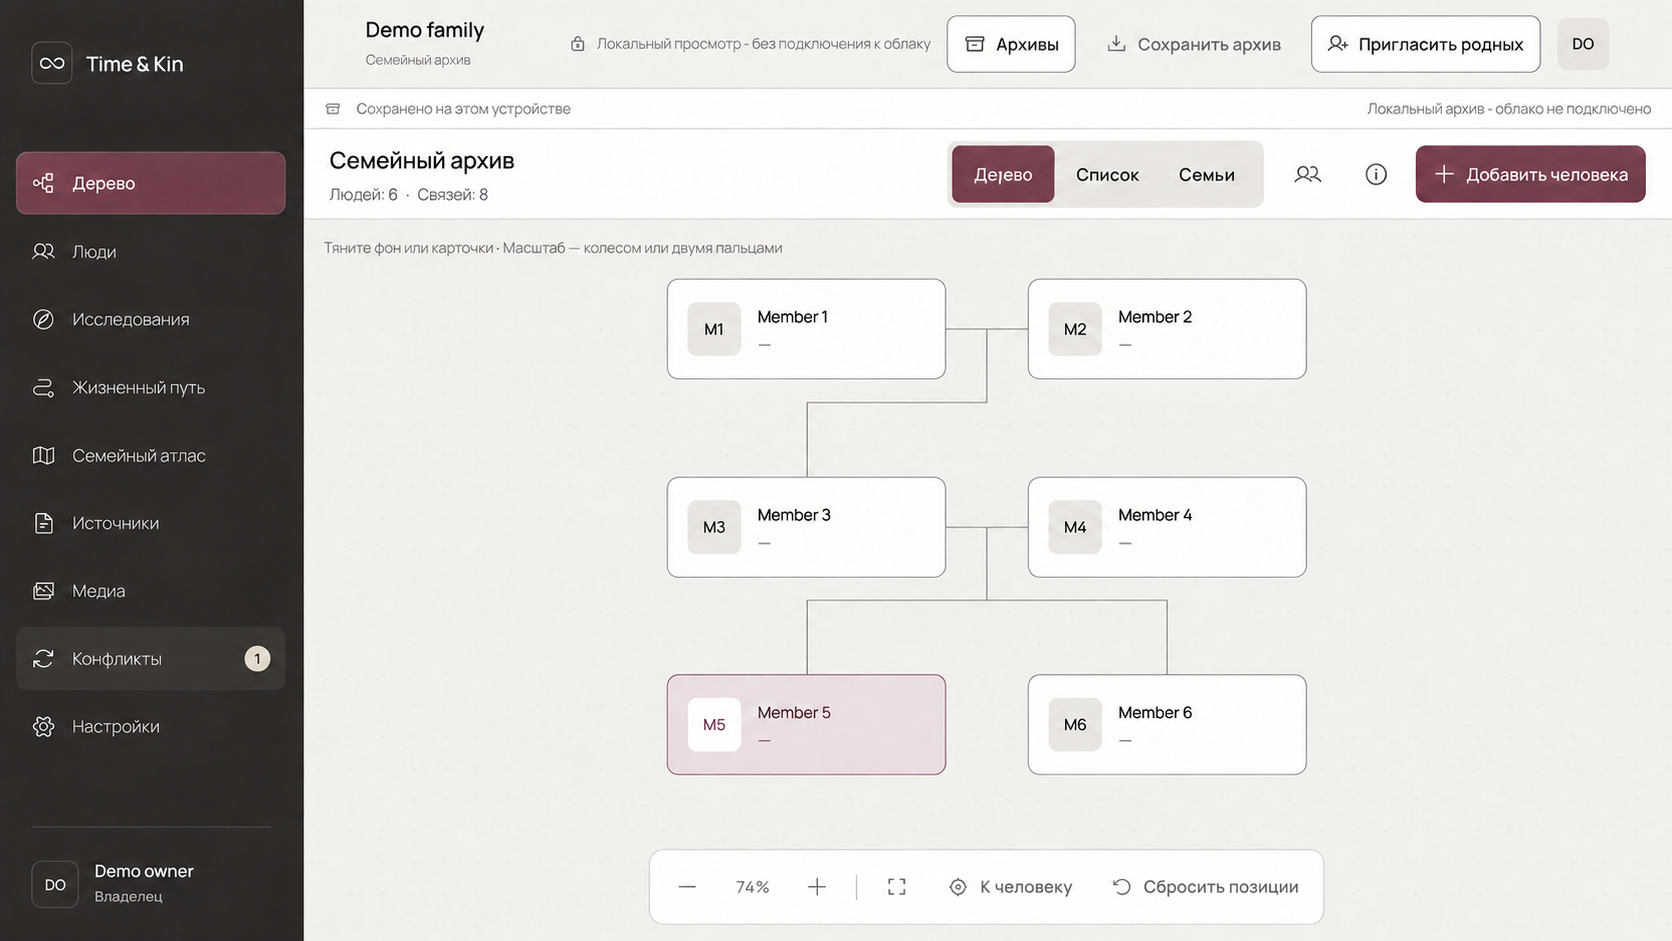This screenshot has height=941, width=1672.
Task: Open the Архивы button
Action: pyautogui.click(x=1011, y=44)
